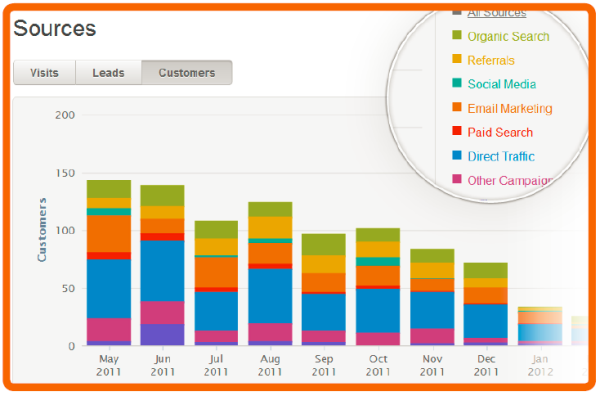Click the Email Marketing legend swatch
This screenshot has height=396, width=600.
[457, 107]
